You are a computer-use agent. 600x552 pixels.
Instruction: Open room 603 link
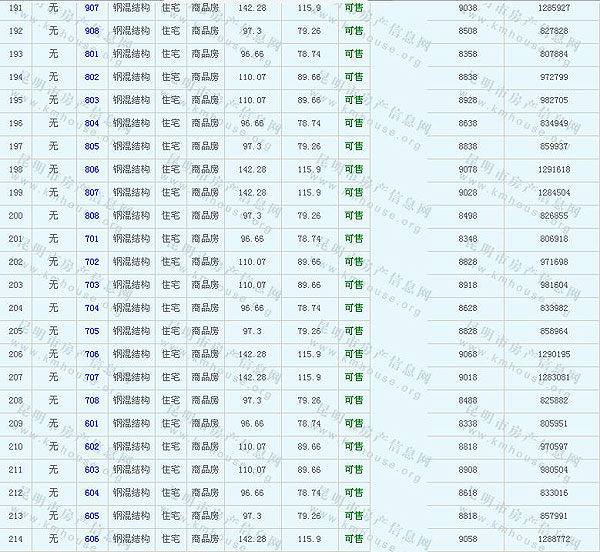92,469
